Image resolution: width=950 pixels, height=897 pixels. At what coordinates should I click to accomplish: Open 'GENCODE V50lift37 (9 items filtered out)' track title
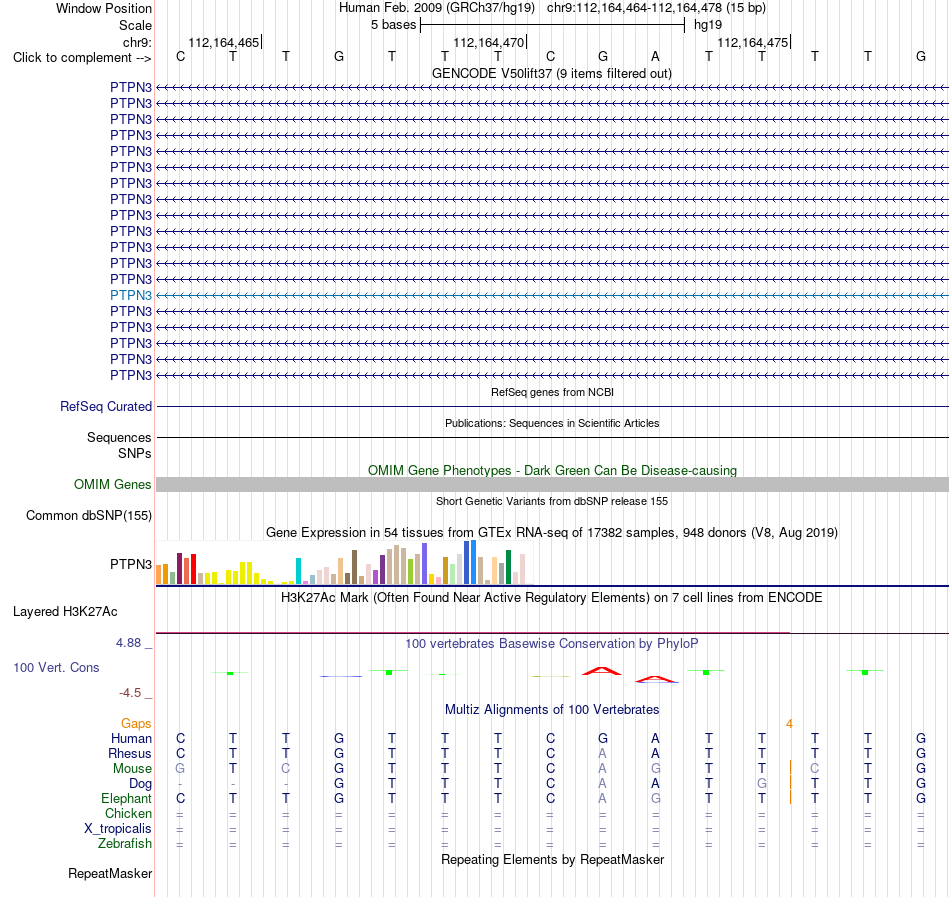551,73
